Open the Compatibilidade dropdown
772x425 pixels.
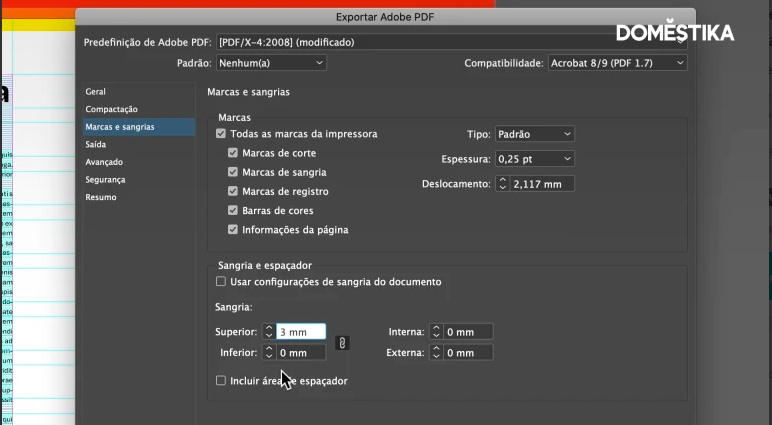coord(617,63)
